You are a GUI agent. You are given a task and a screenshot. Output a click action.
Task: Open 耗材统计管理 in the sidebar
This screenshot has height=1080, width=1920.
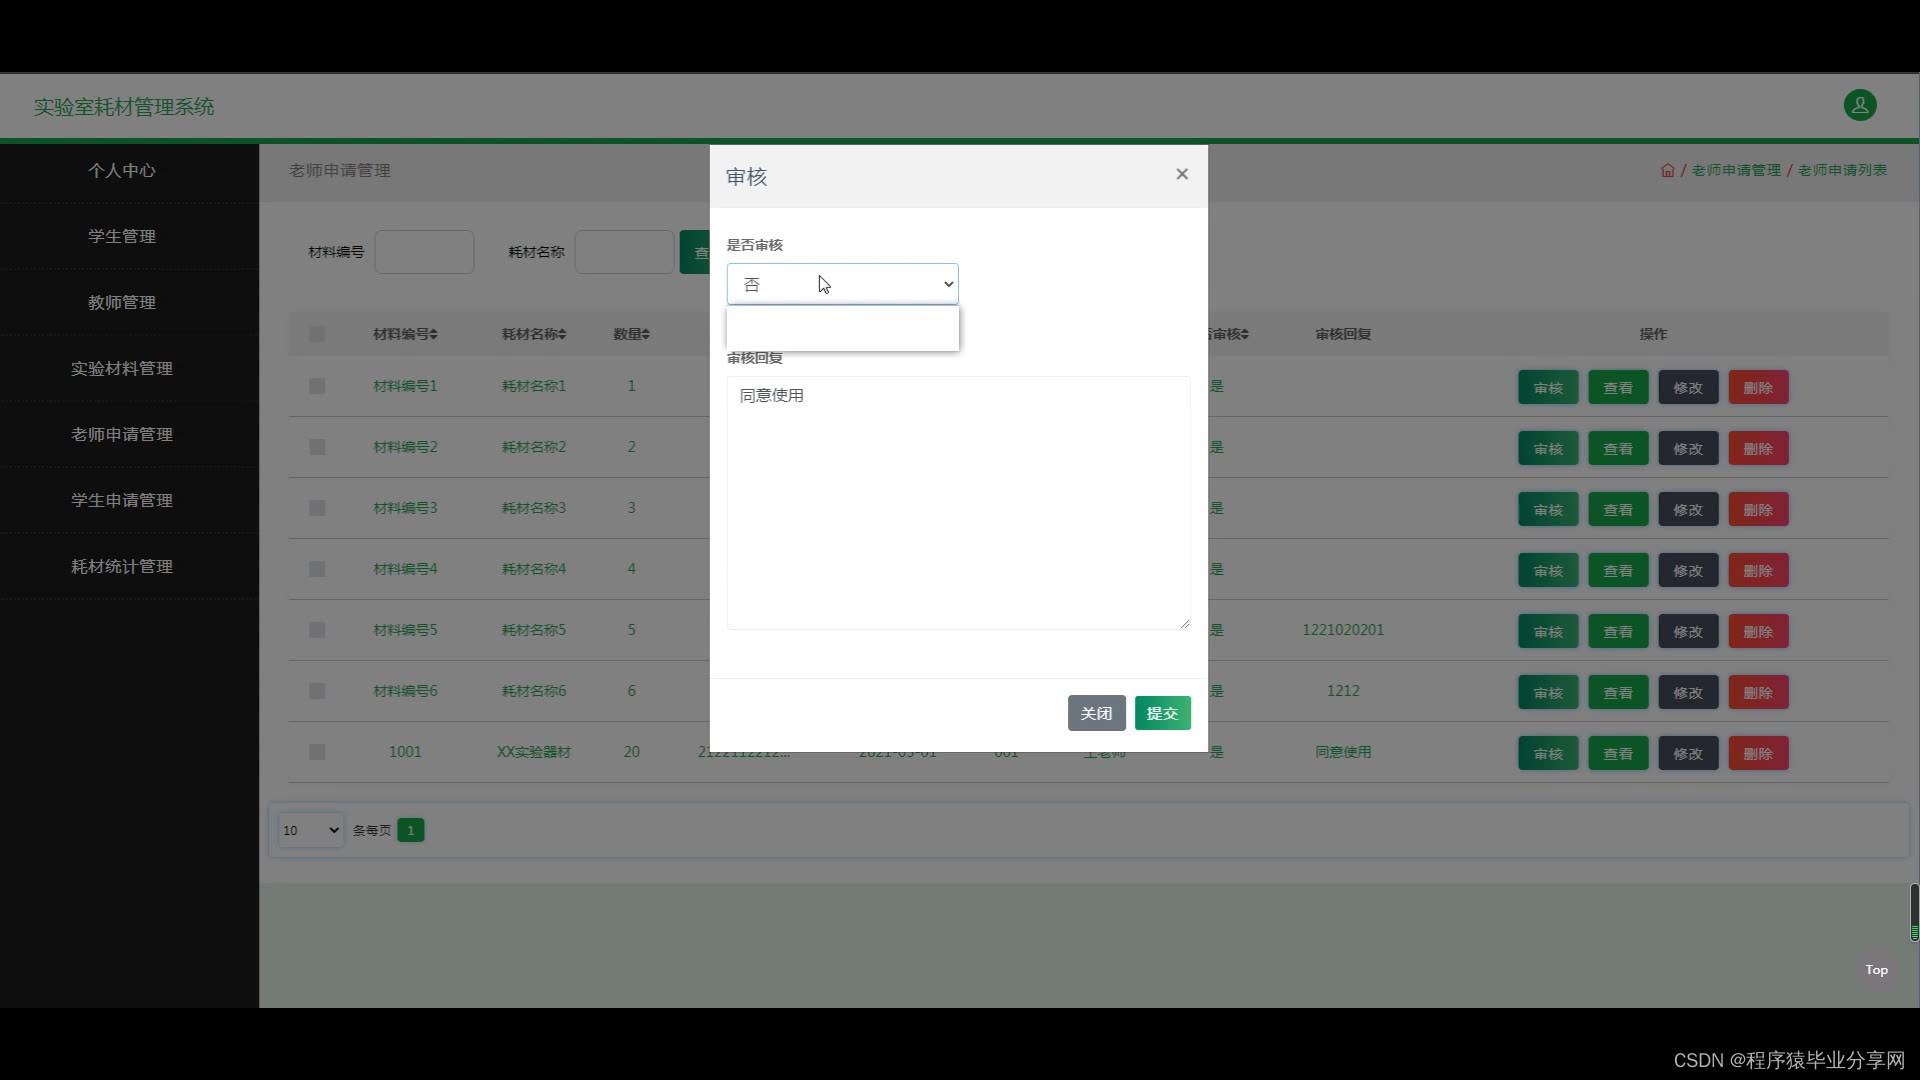[122, 566]
